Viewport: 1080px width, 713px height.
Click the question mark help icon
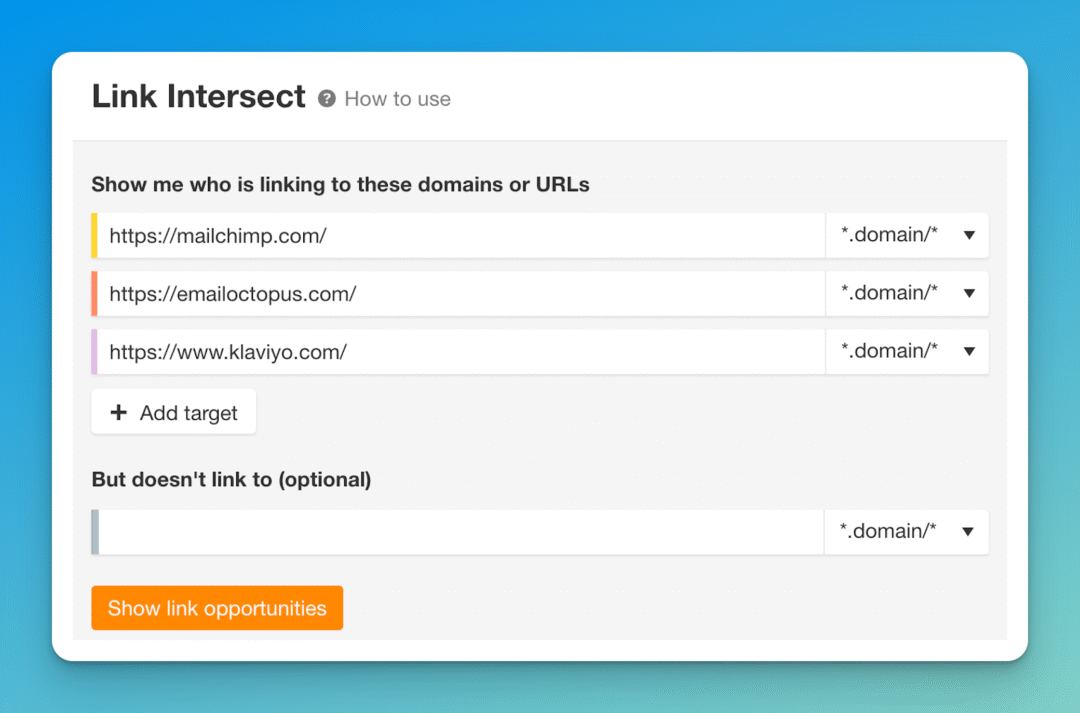[x=327, y=98]
